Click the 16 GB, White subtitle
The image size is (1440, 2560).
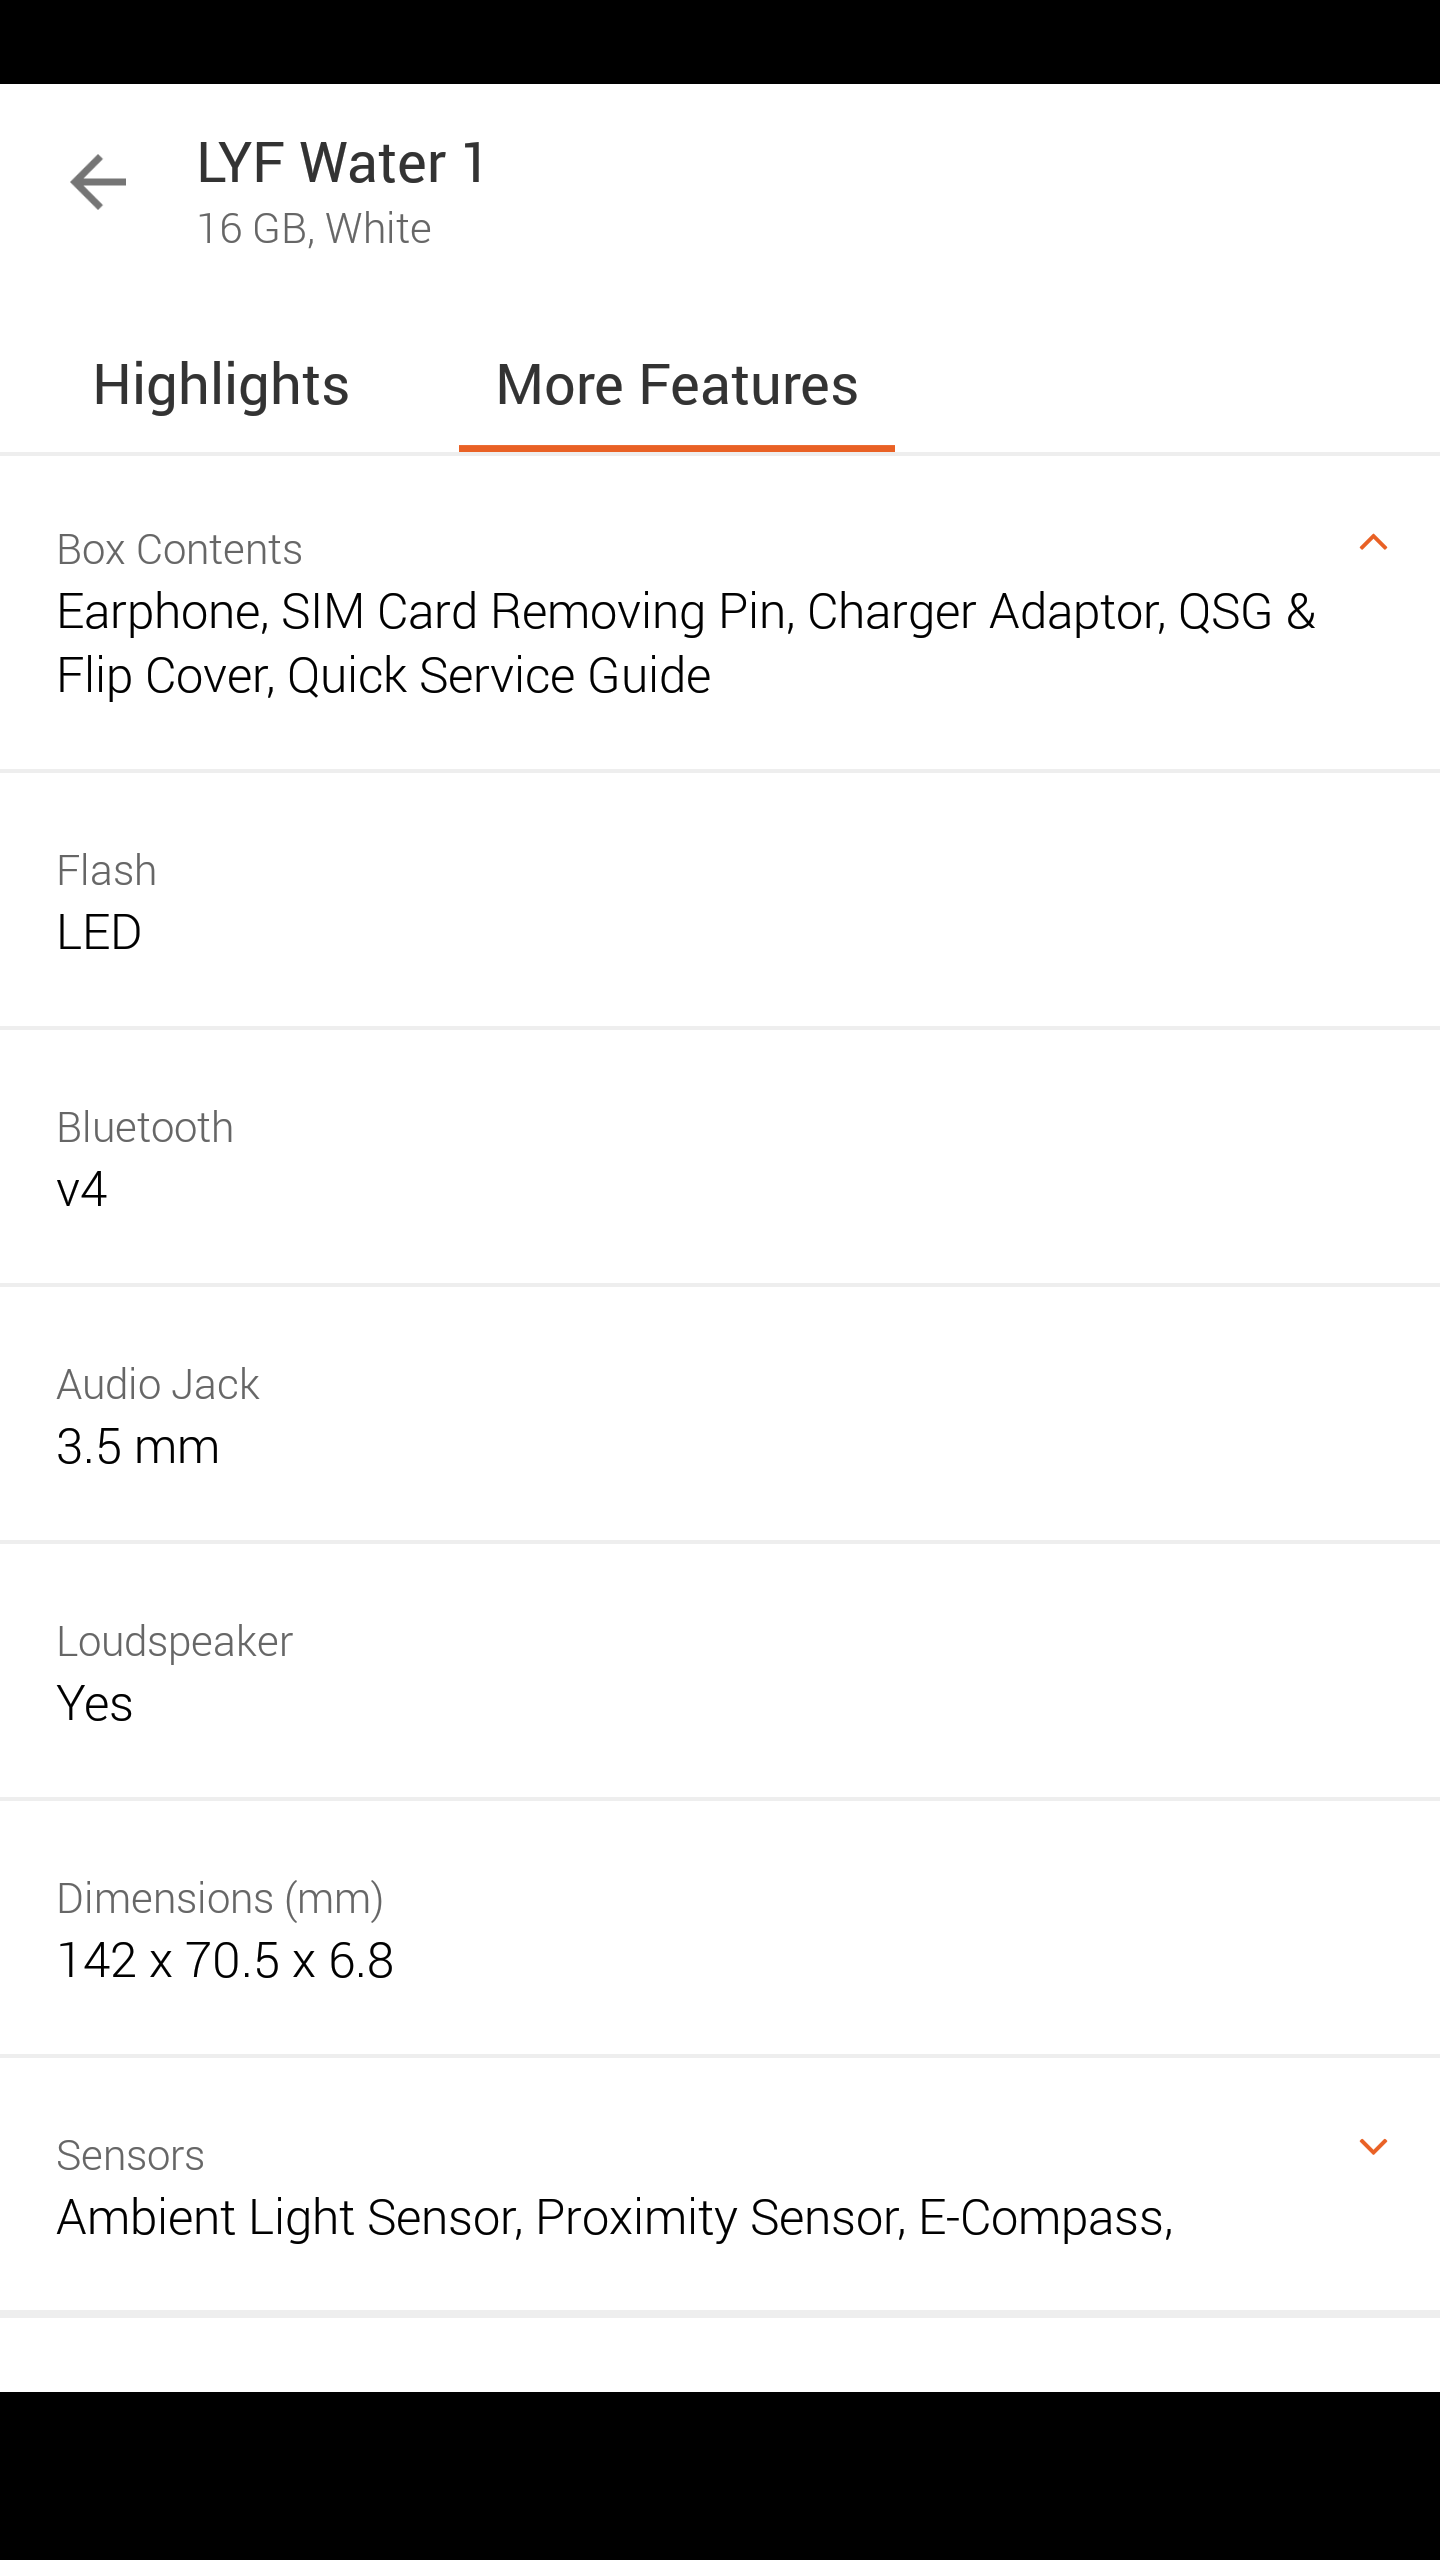(314, 229)
